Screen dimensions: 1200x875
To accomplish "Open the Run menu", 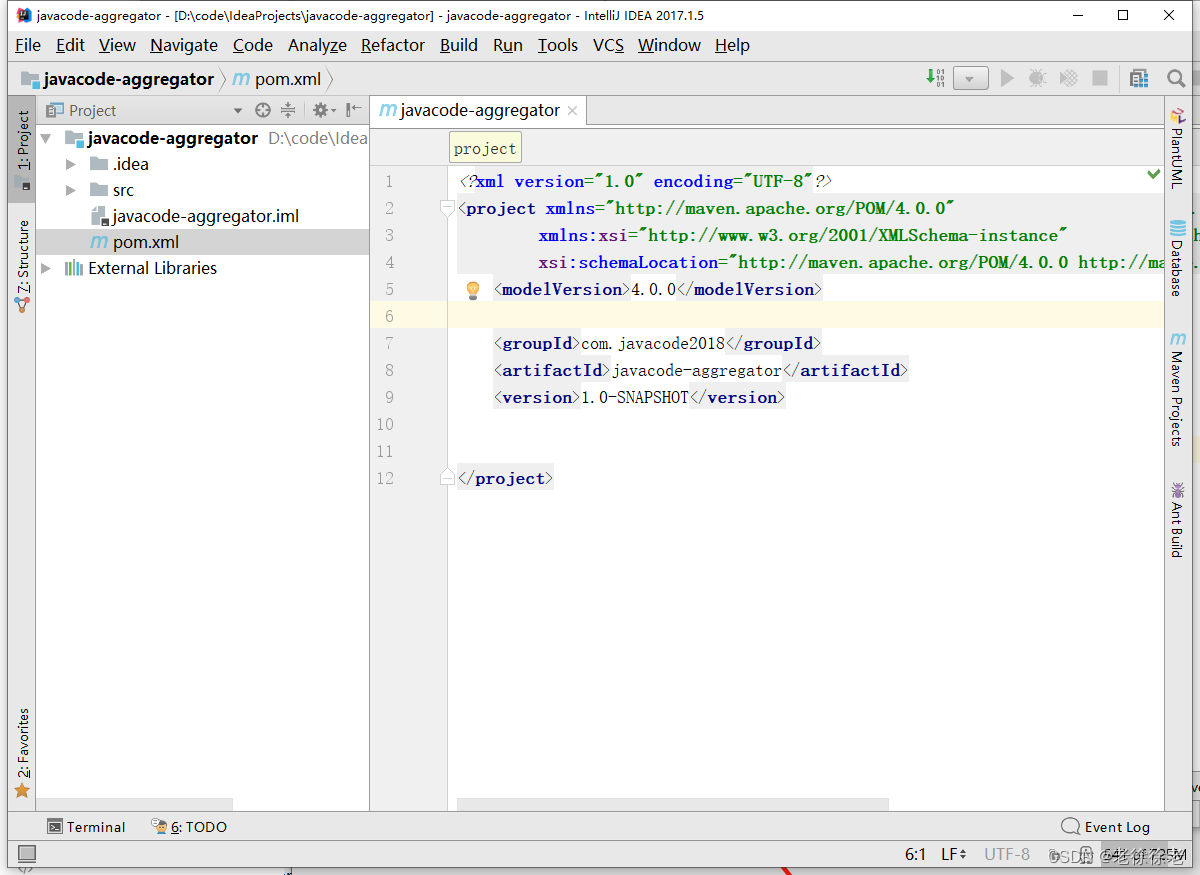I will tap(508, 45).
